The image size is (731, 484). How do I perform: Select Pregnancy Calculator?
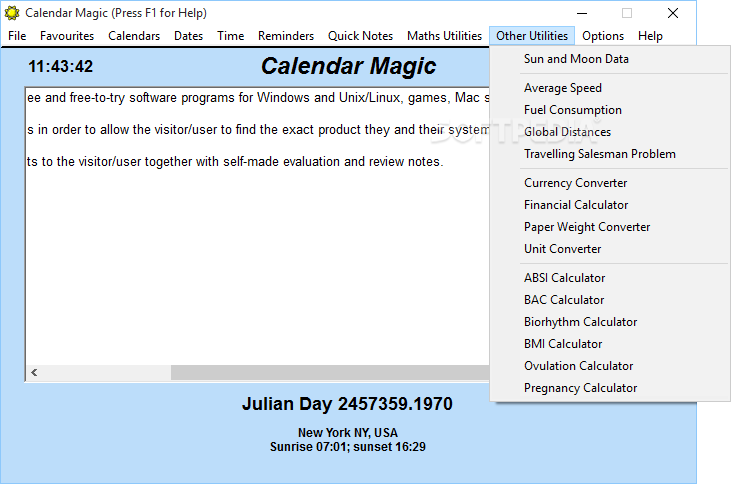(x=610, y=387)
